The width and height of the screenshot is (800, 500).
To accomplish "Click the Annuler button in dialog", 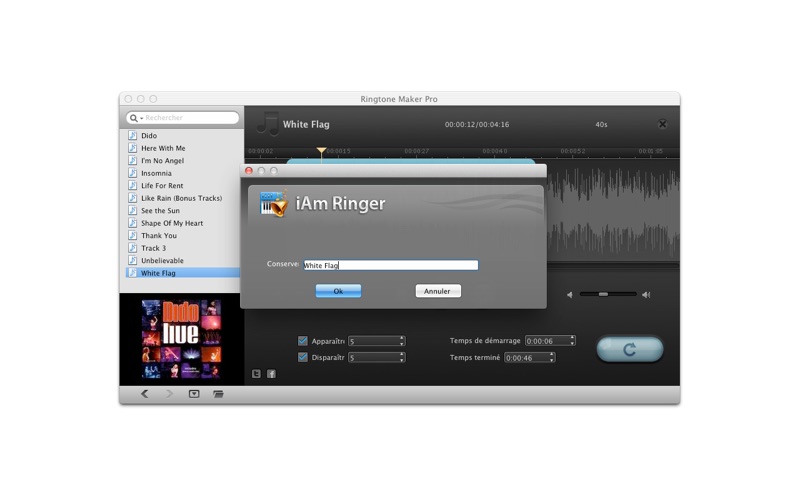I will tap(438, 291).
